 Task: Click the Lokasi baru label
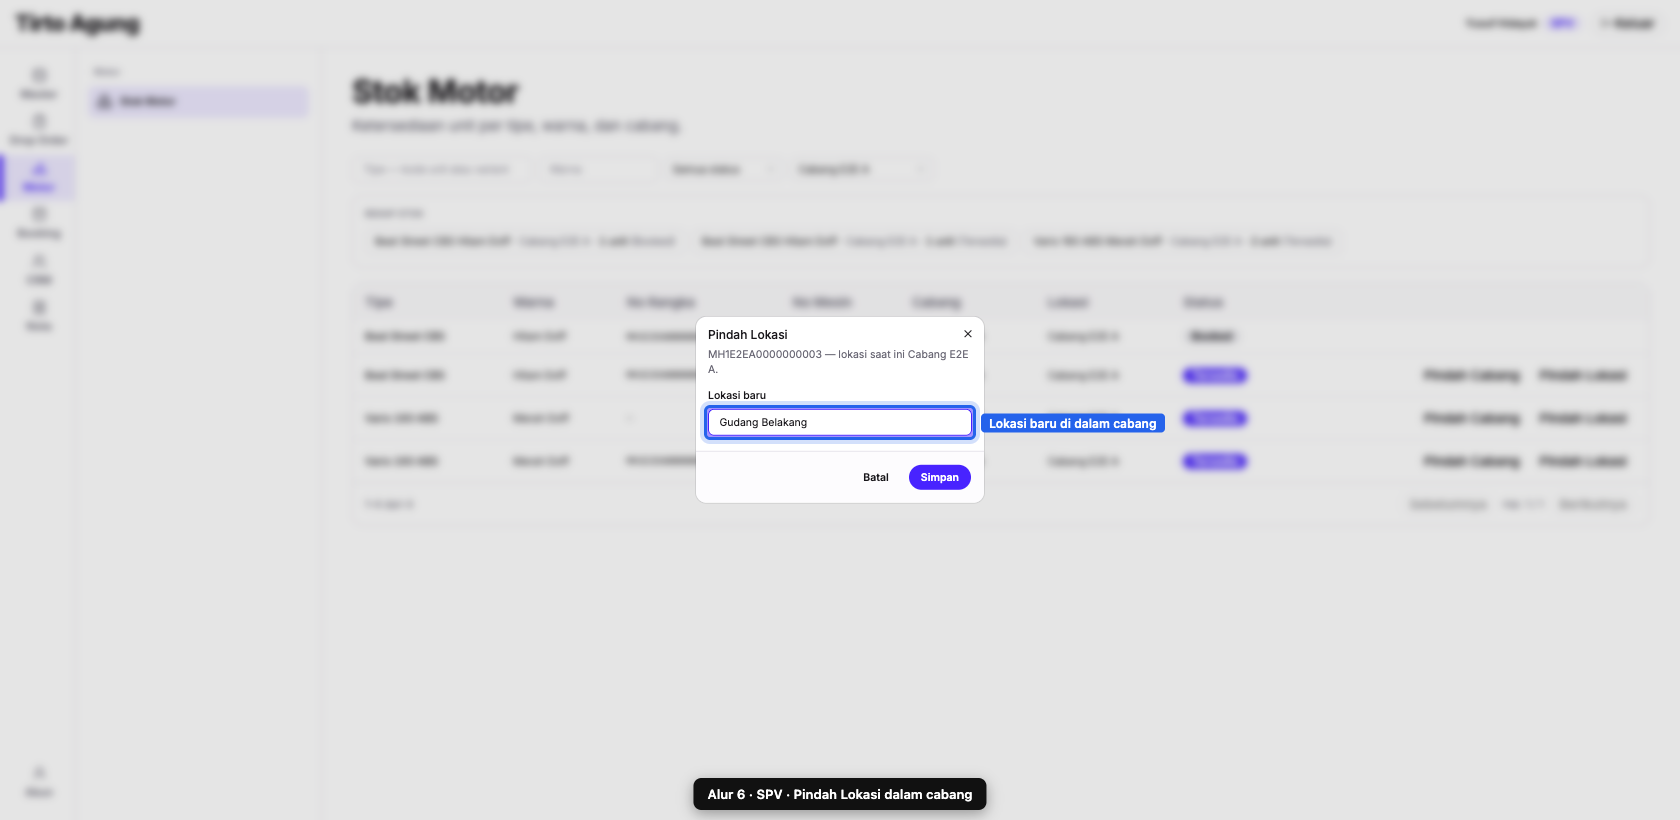click(737, 395)
